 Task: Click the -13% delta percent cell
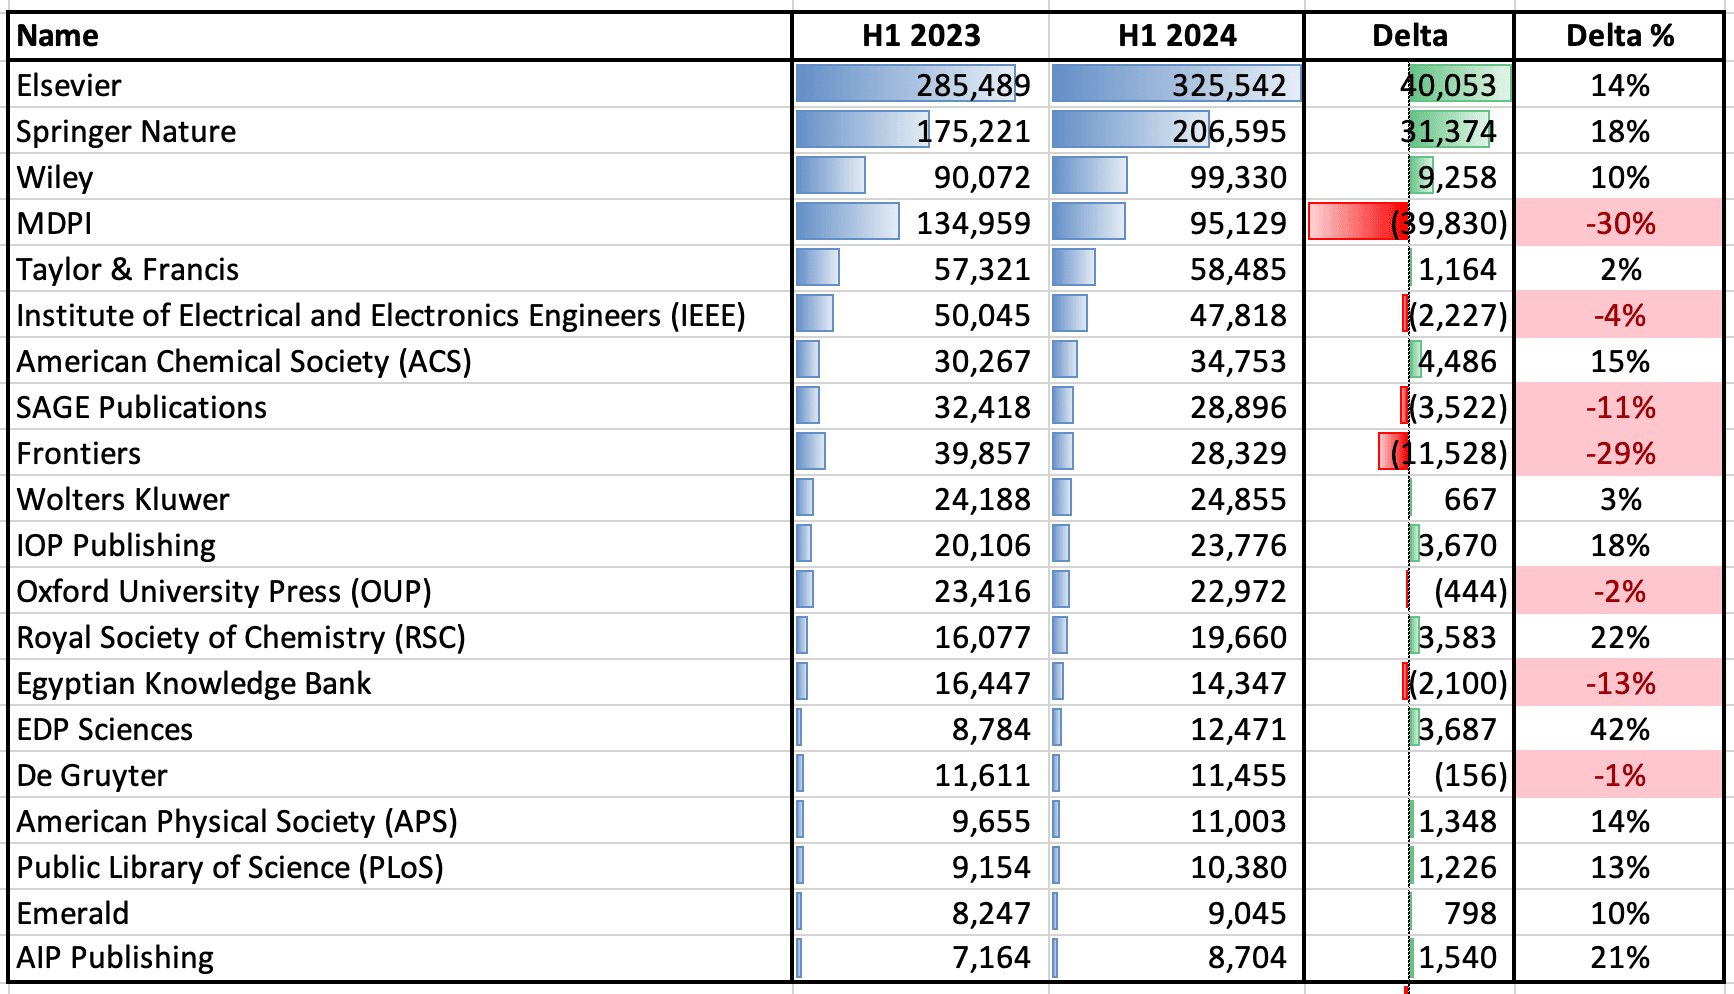coord(1620,683)
